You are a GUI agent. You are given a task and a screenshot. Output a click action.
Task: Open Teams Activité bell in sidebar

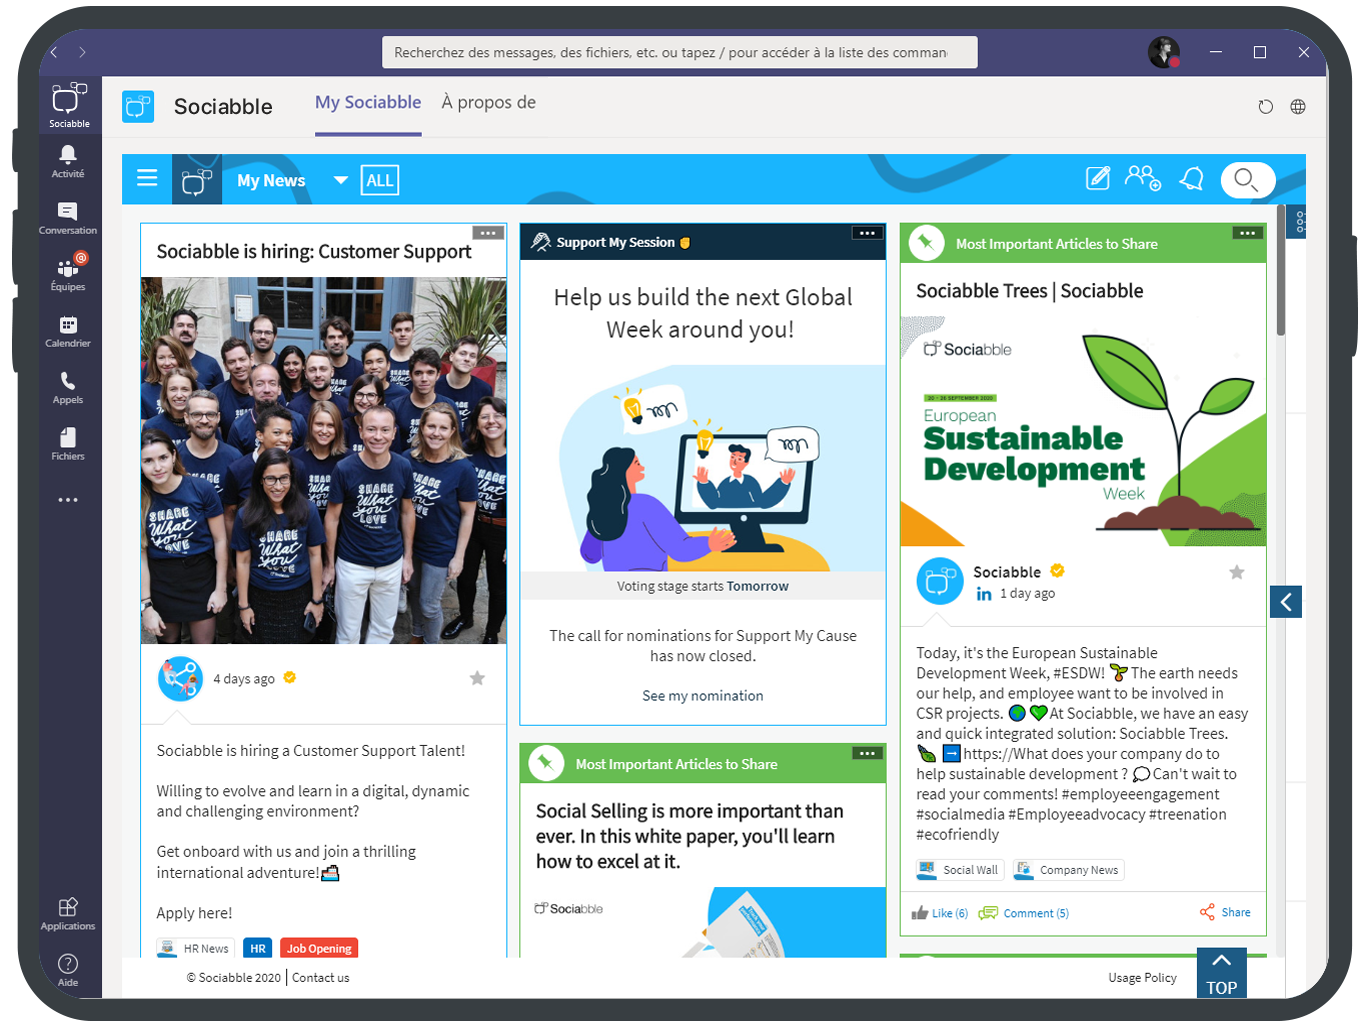point(68,160)
